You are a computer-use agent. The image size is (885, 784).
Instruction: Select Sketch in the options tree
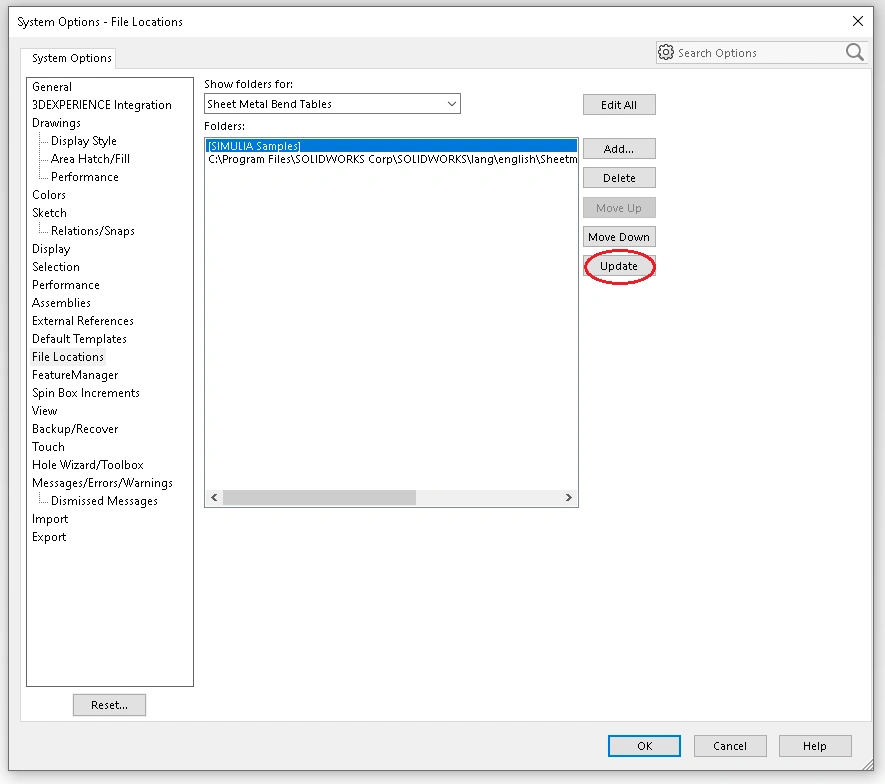[49, 213]
